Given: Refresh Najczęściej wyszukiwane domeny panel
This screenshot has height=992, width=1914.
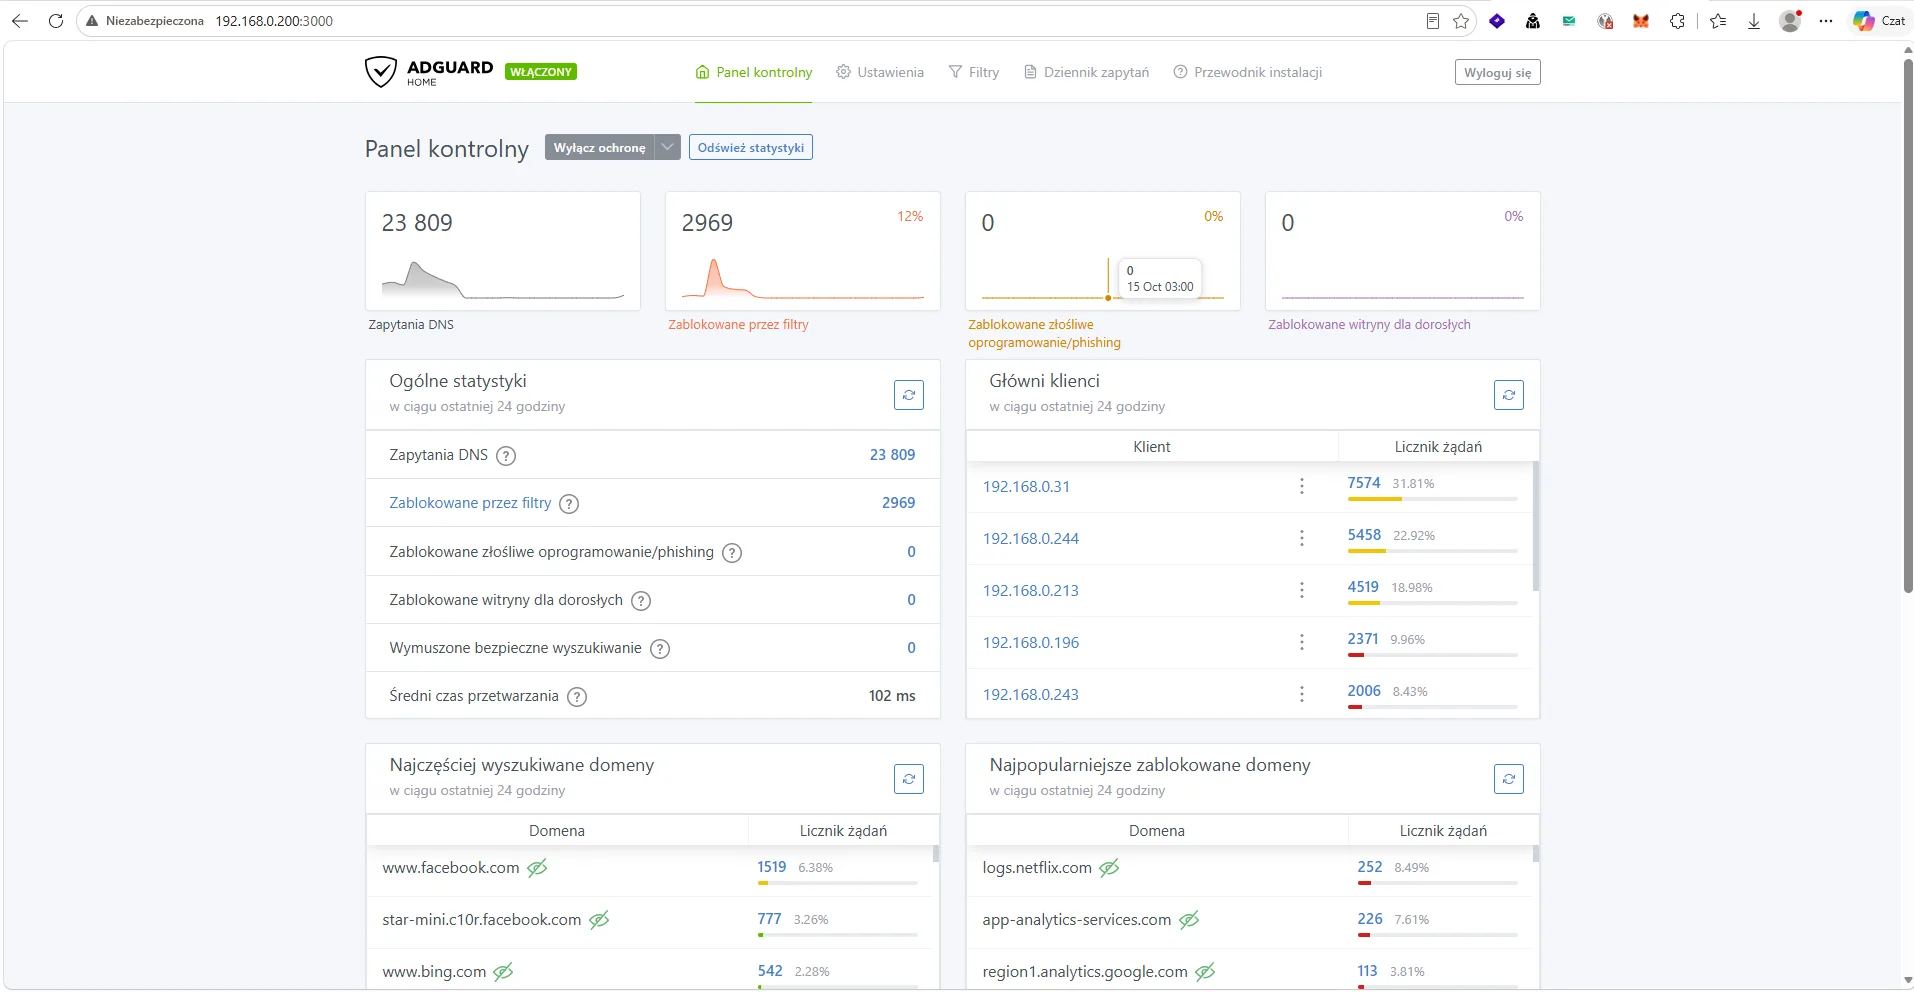Looking at the screenshot, I should point(908,779).
